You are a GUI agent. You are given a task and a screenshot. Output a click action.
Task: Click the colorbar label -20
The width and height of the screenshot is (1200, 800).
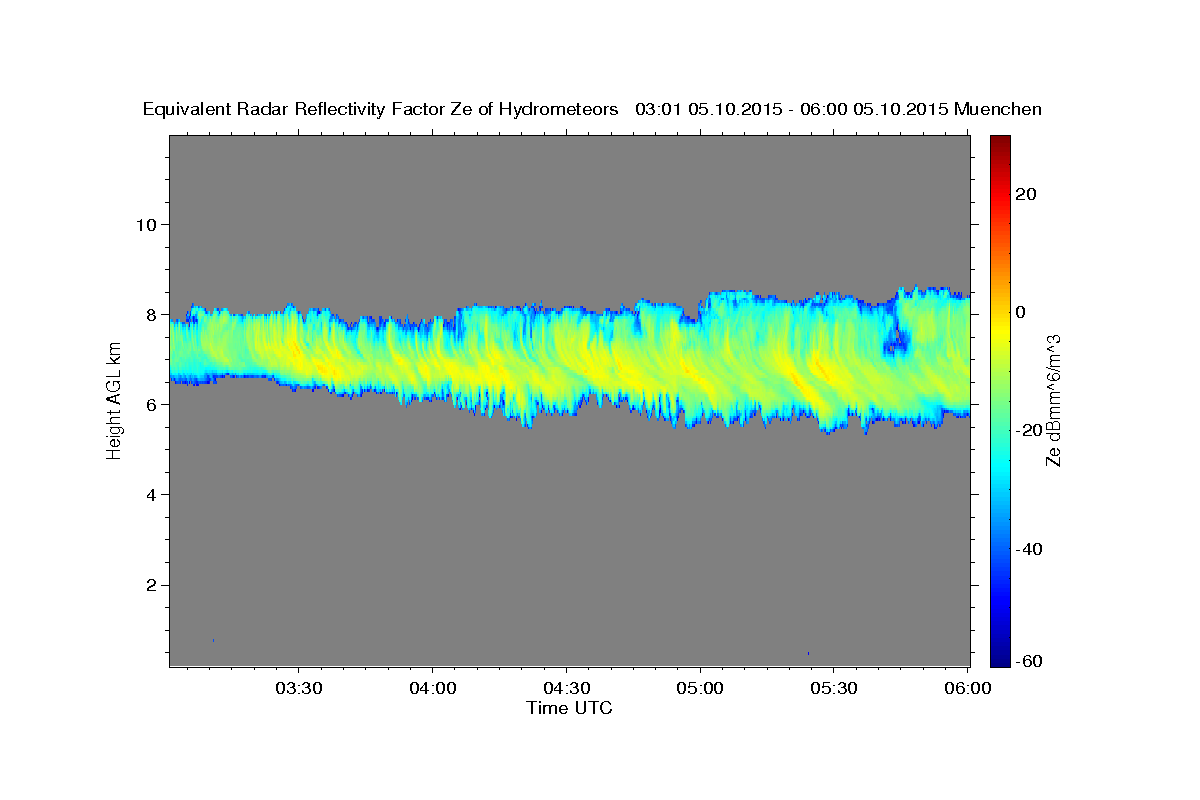pyautogui.click(x=1028, y=430)
